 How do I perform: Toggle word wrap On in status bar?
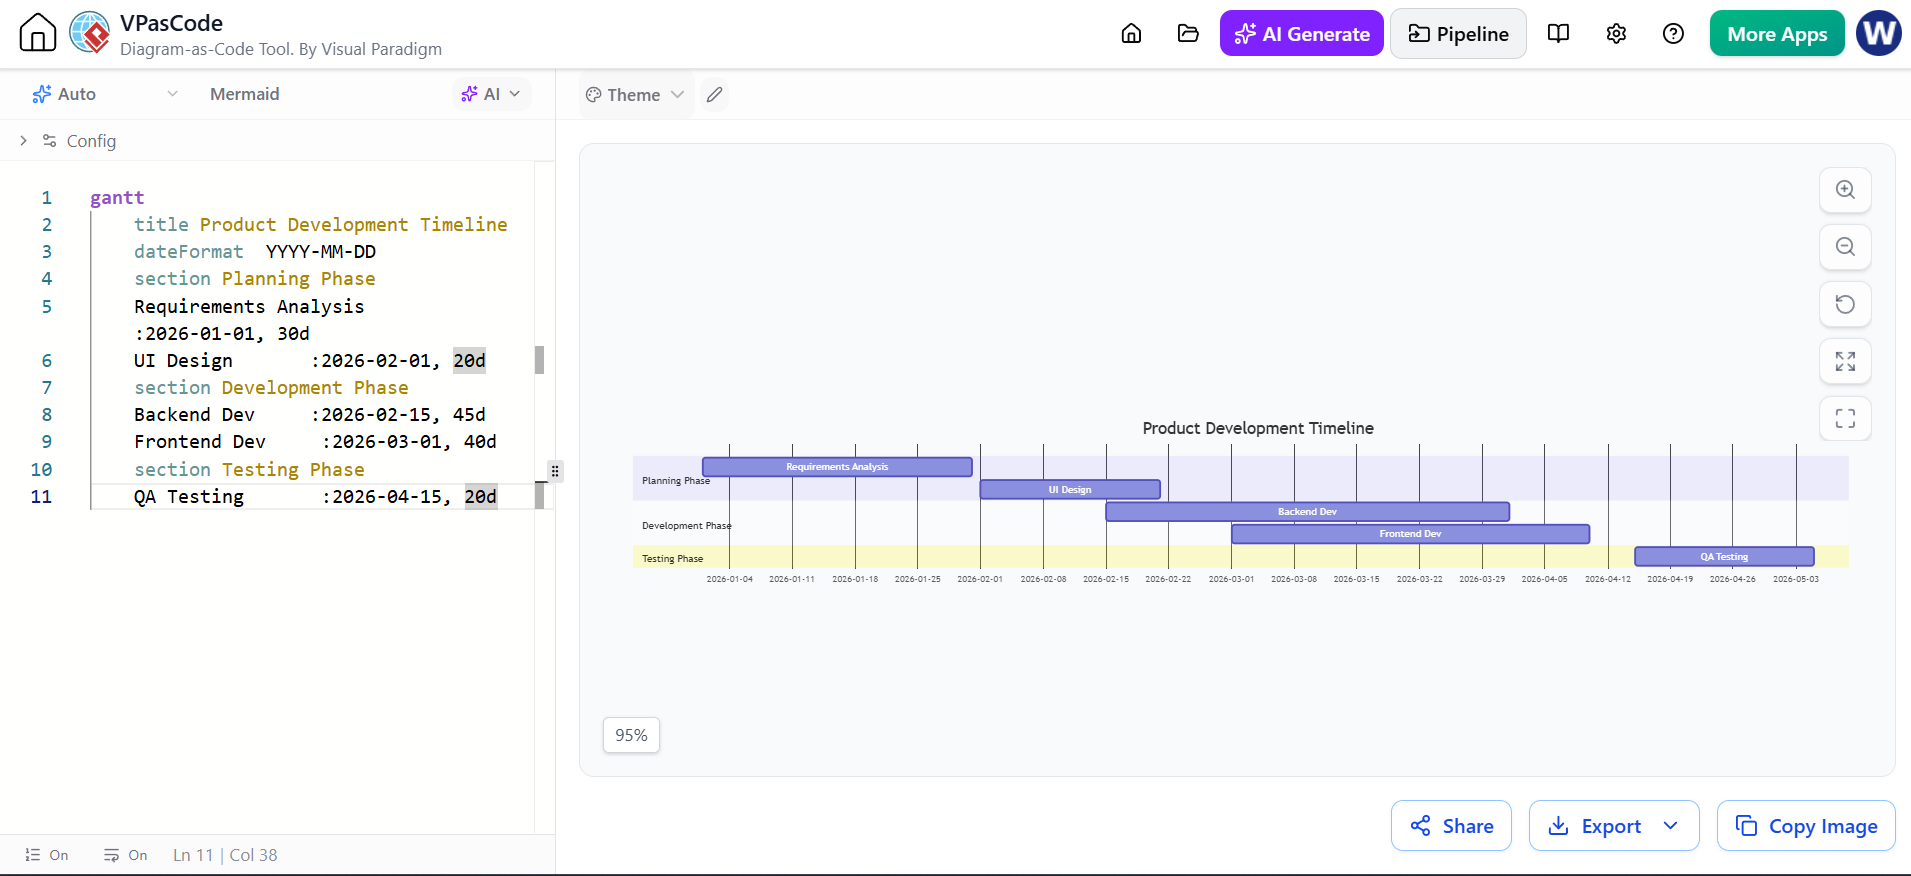[x=125, y=855]
